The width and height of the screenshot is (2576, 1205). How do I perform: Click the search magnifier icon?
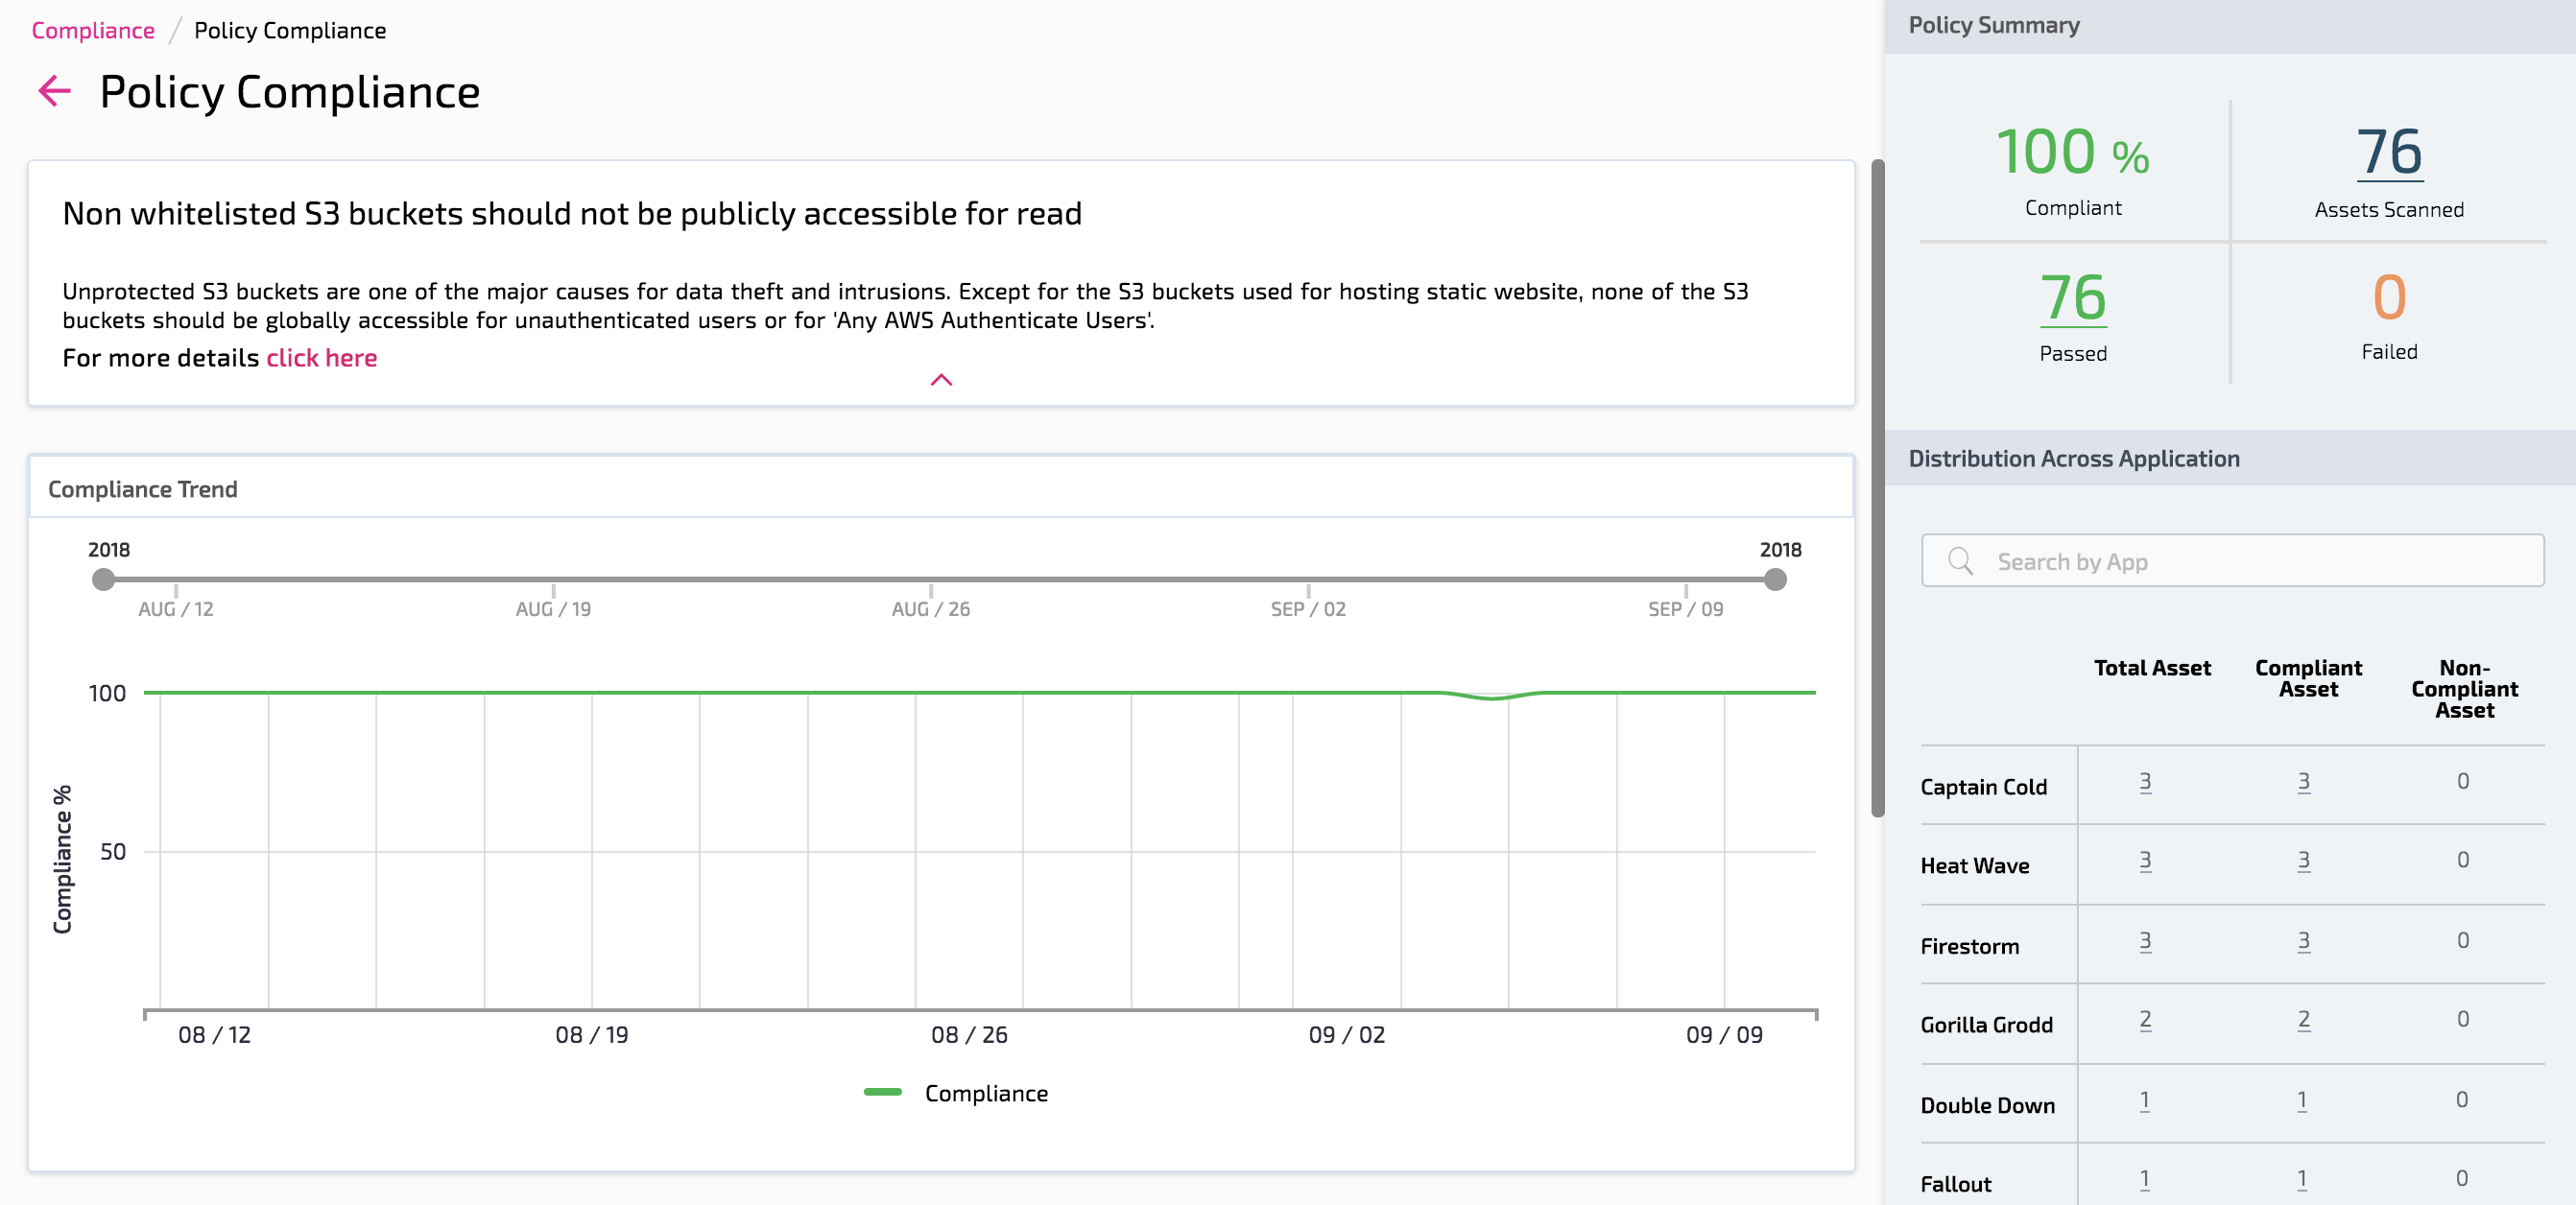[1960, 561]
